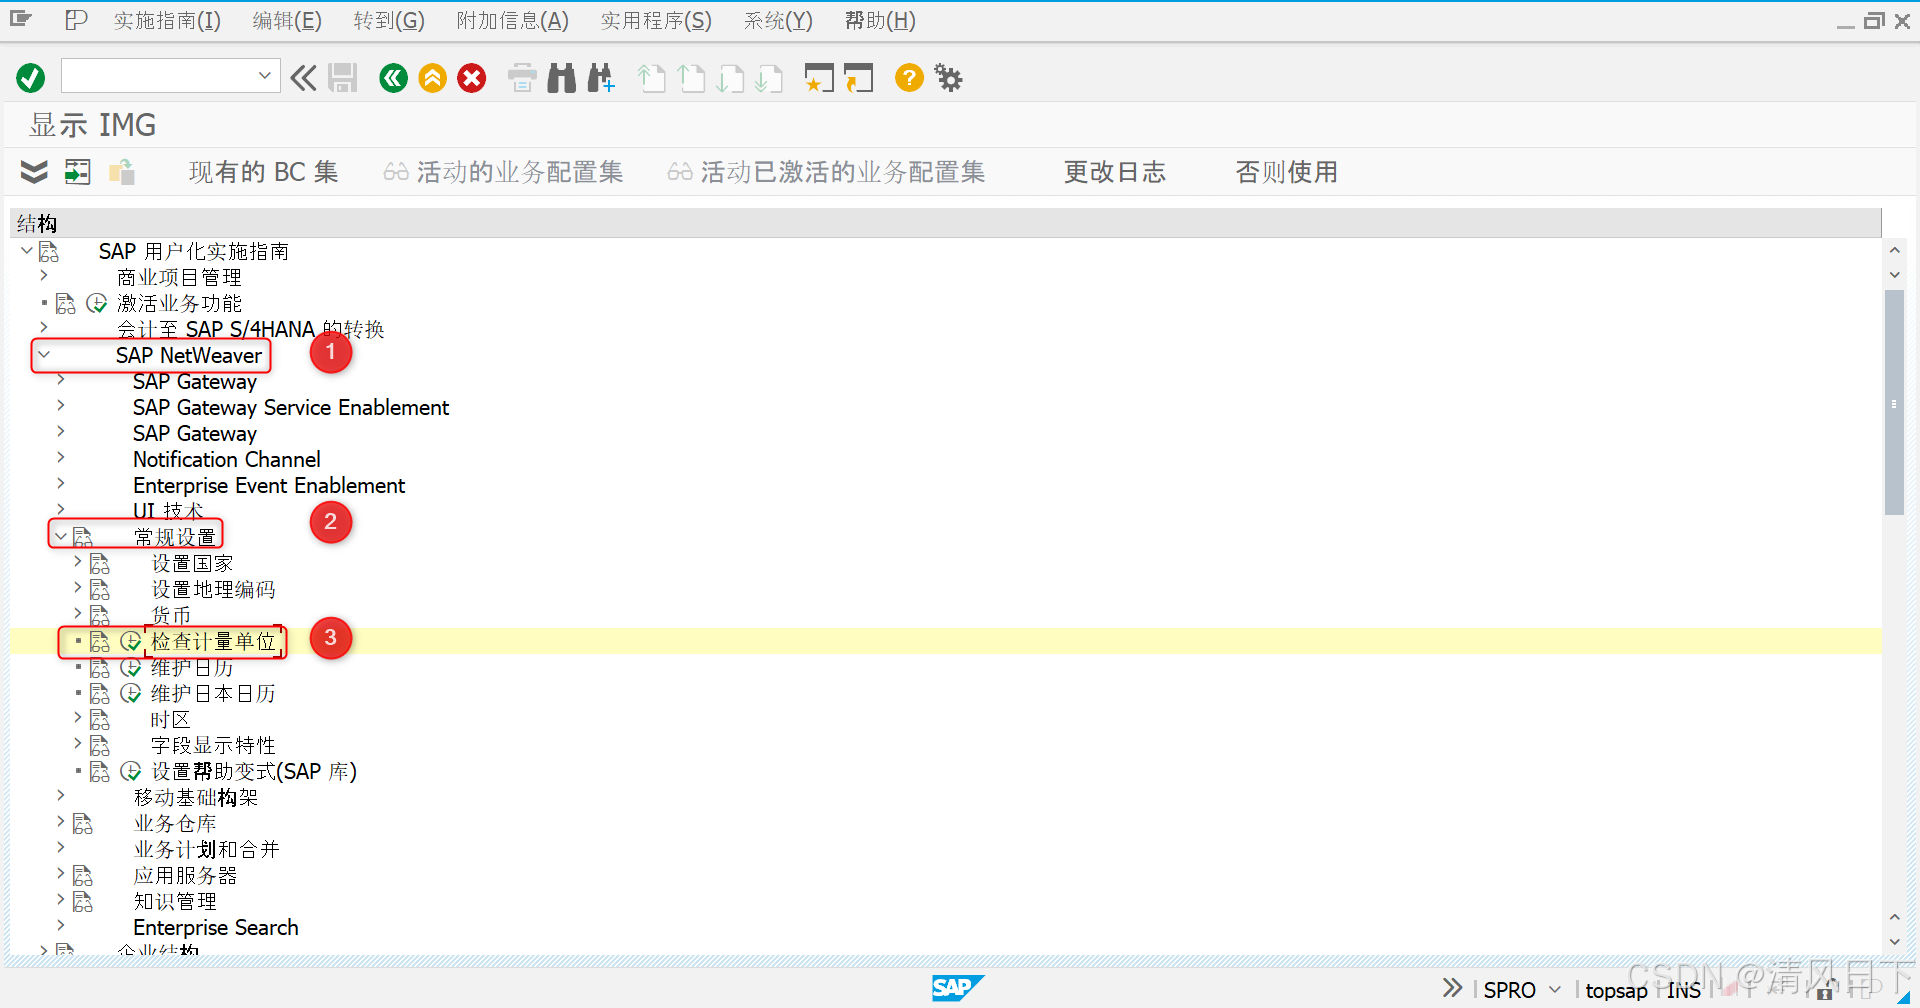The image size is (1920, 1008).
Task: Open the 附加信息(A) menu
Action: coord(512,20)
